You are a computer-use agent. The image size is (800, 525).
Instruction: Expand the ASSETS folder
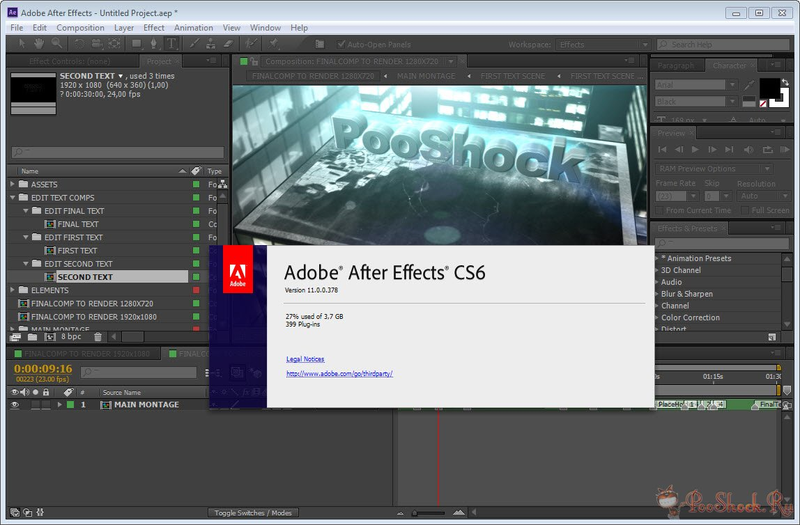click(x=13, y=184)
